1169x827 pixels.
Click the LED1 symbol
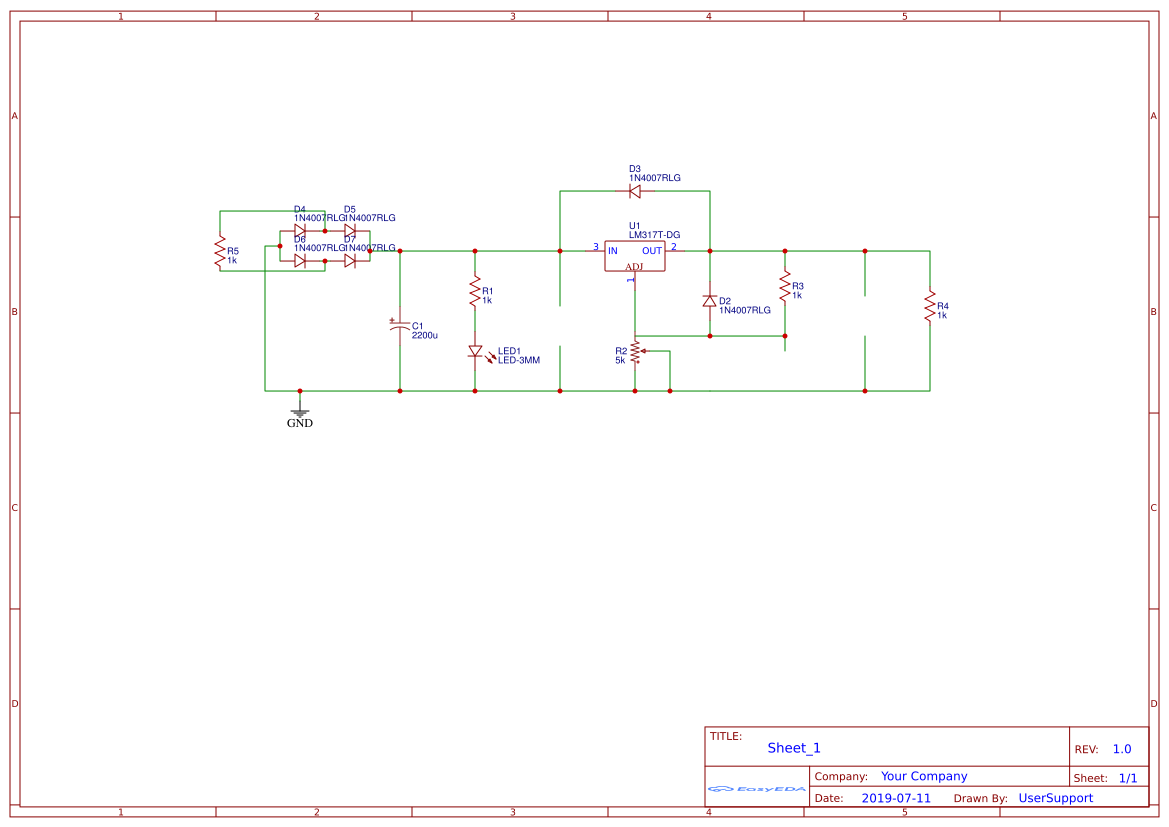point(475,351)
